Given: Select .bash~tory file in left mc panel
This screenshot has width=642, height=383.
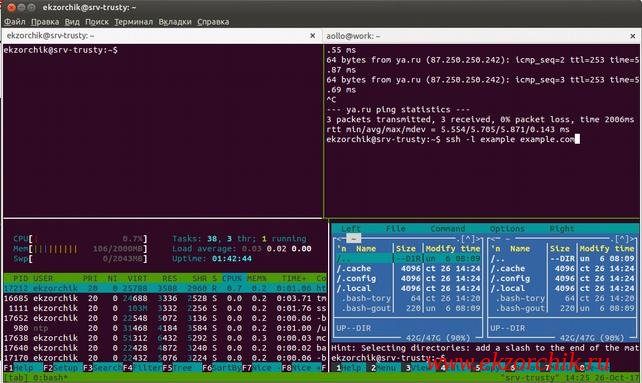Looking at the screenshot, I should 407,298.
